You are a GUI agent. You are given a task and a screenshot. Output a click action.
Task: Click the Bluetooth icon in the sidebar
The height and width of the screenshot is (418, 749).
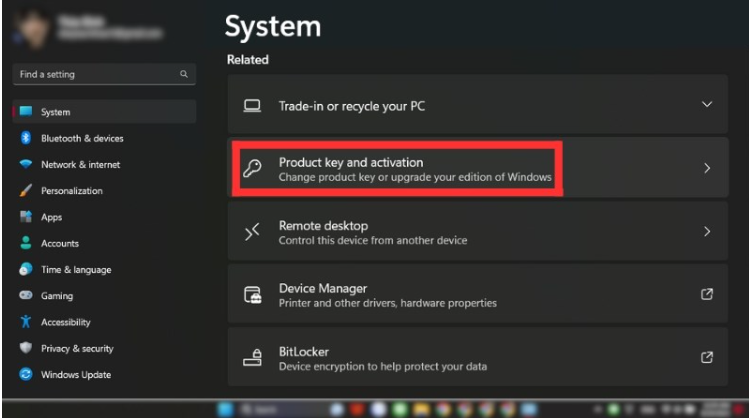[x=26, y=139]
